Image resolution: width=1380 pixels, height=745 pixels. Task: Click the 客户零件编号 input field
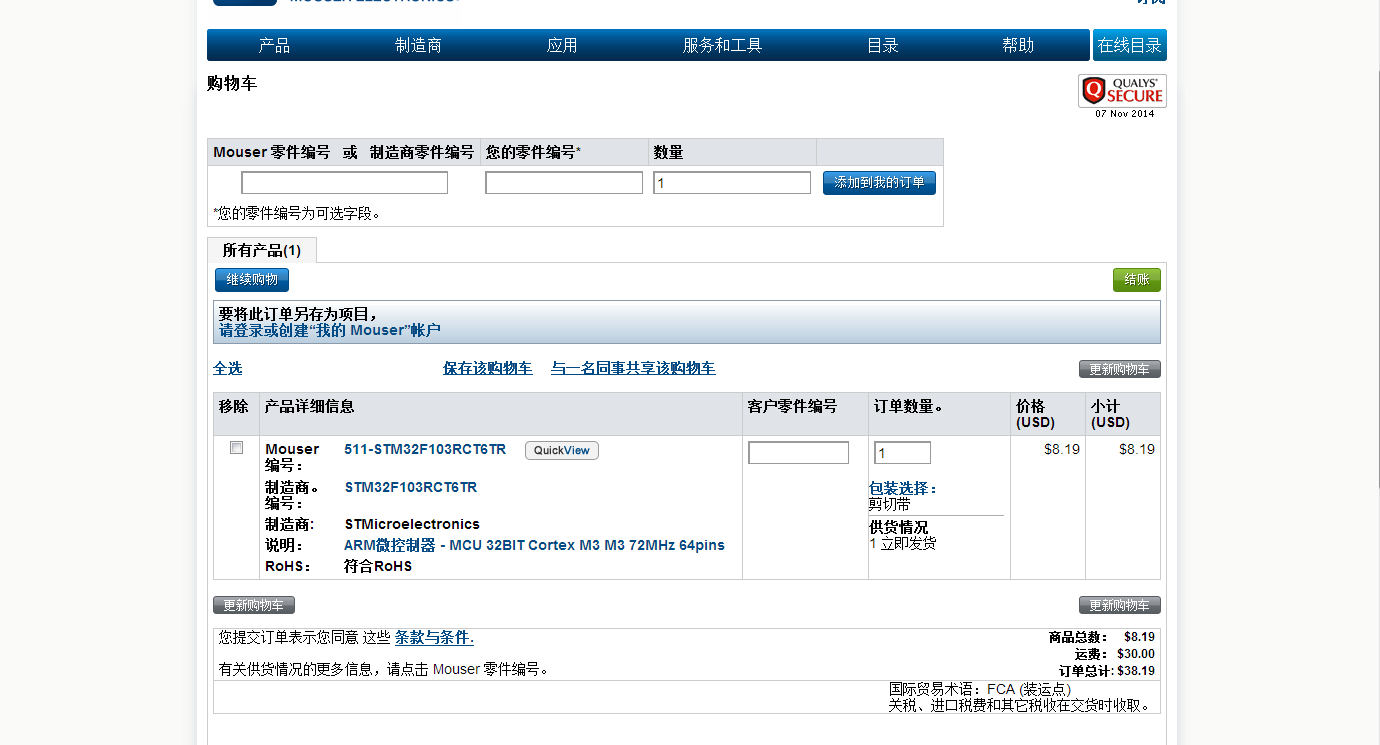[x=799, y=453]
